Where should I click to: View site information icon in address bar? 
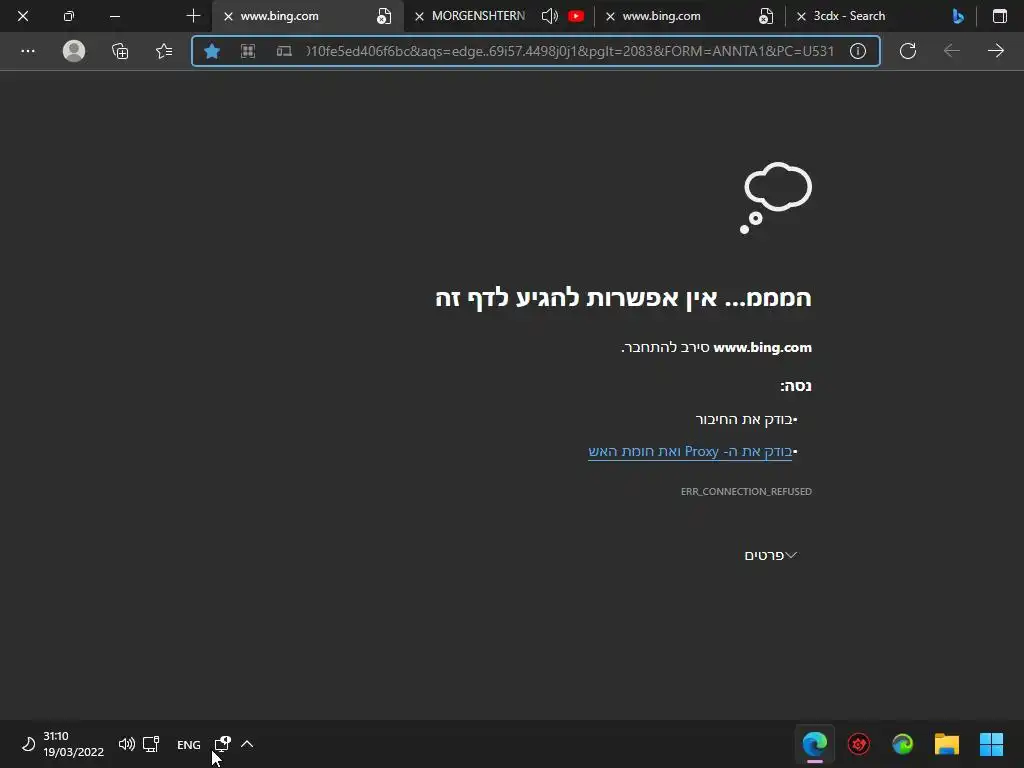pos(857,51)
